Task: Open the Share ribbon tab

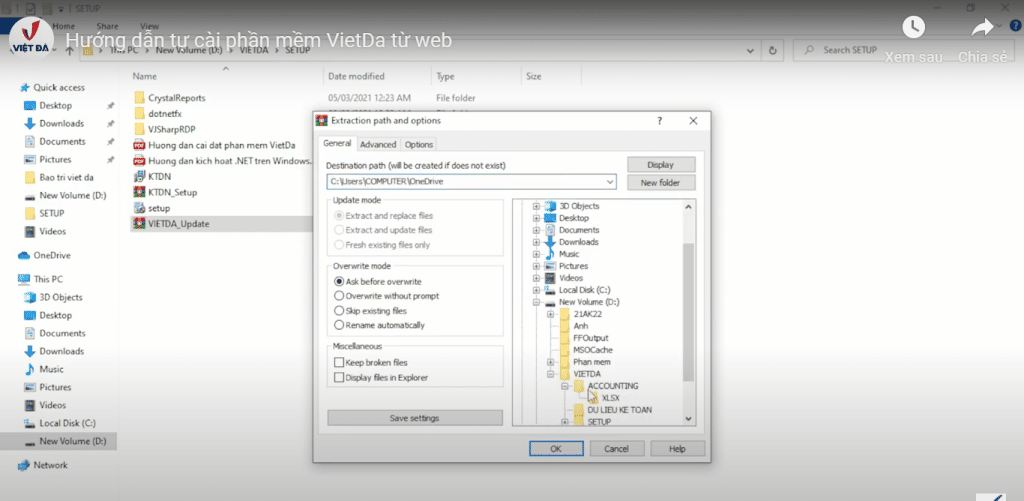Action: coord(107,26)
